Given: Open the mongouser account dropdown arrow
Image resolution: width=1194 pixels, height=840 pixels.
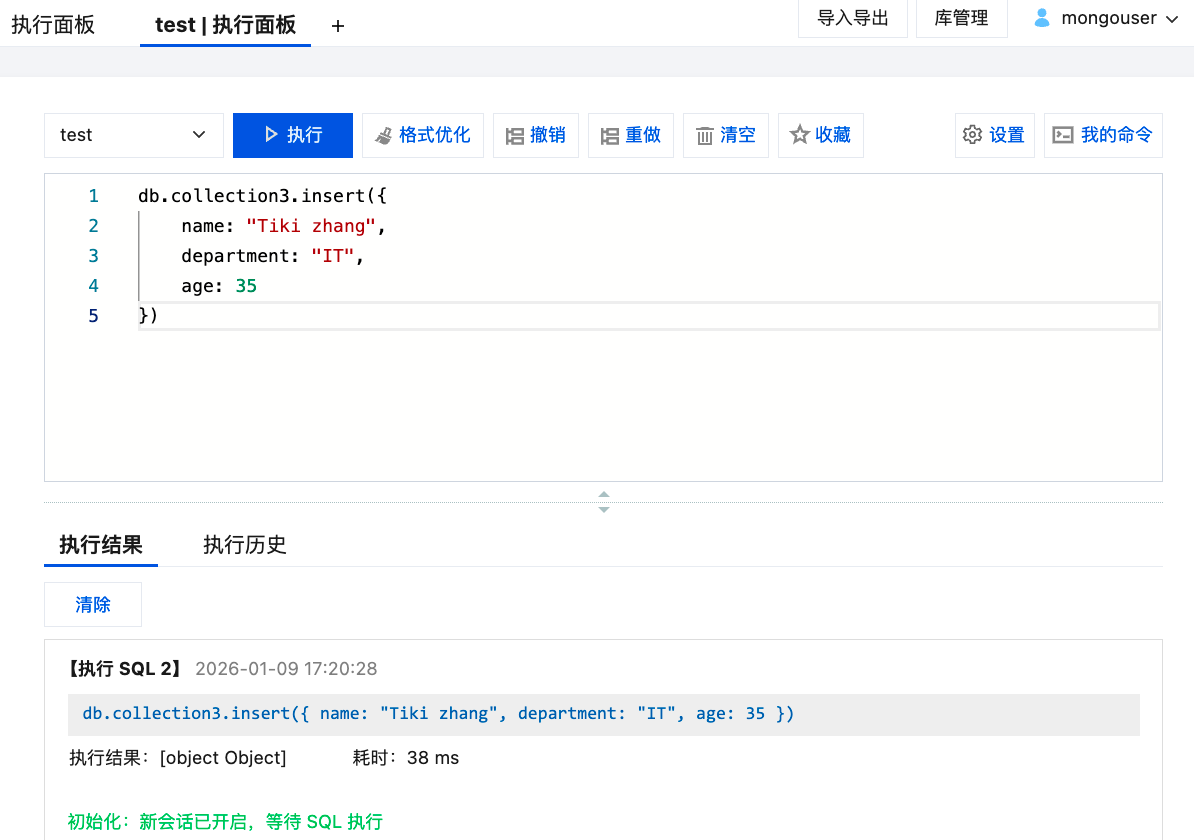Looking at the screenshot, I should (1173, 19).
